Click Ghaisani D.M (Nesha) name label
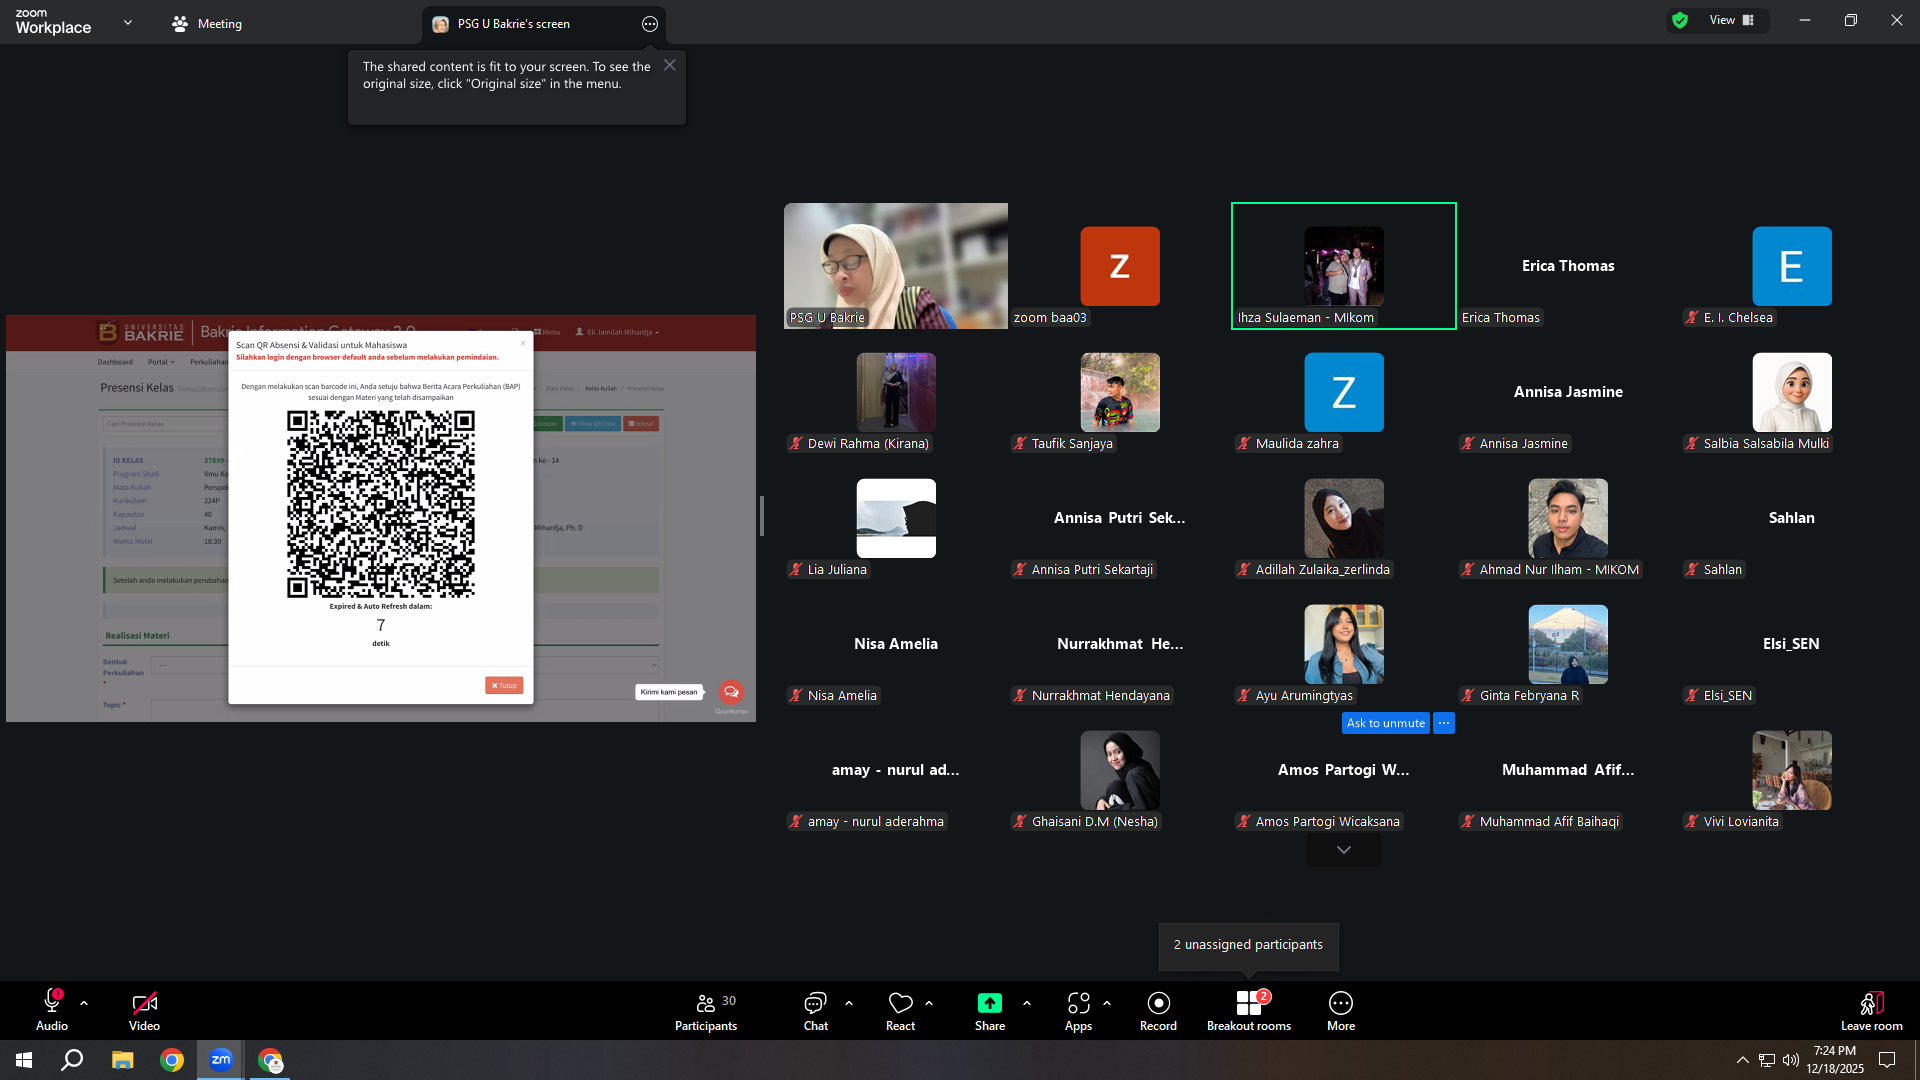The width and height of the screenshot is (1920, 1080). pos(1094,822)
